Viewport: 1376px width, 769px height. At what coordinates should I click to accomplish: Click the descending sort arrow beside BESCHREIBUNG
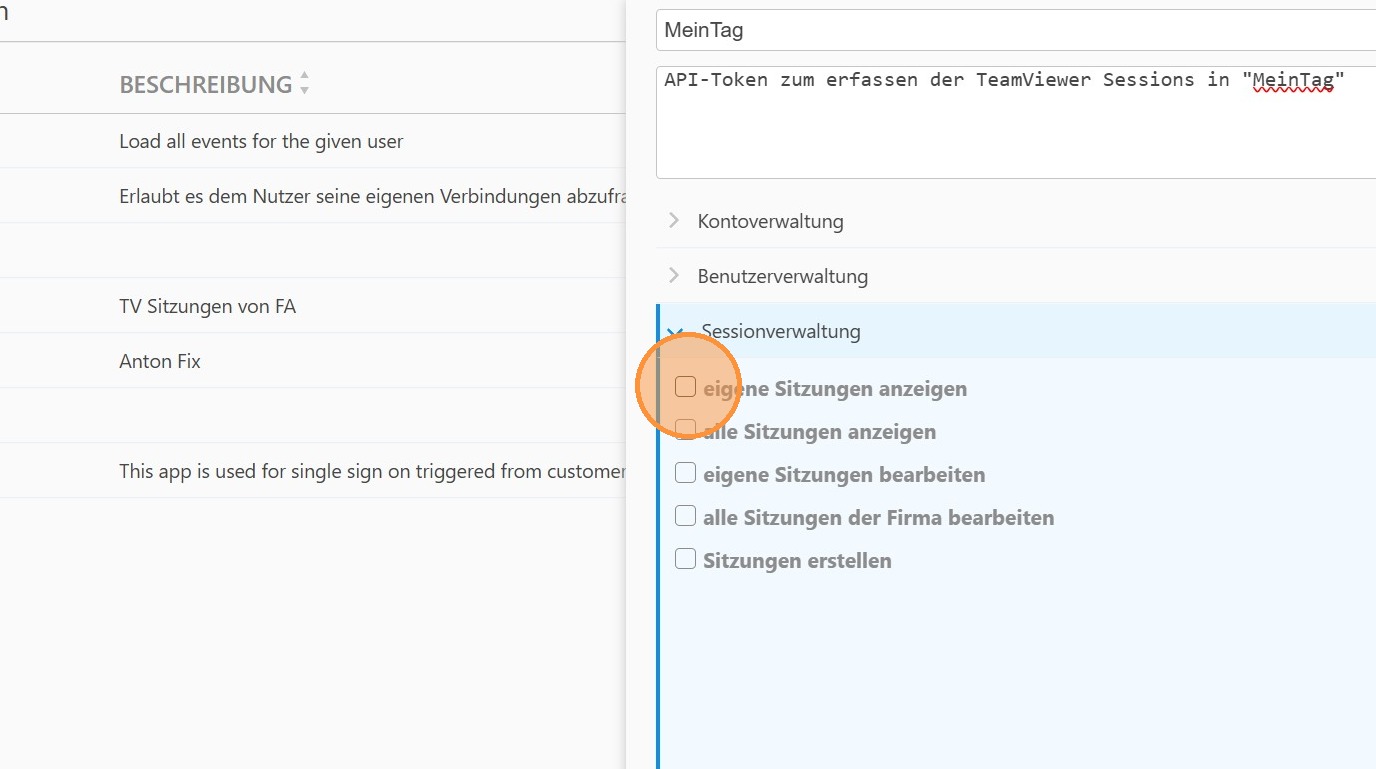click(304, 90)
